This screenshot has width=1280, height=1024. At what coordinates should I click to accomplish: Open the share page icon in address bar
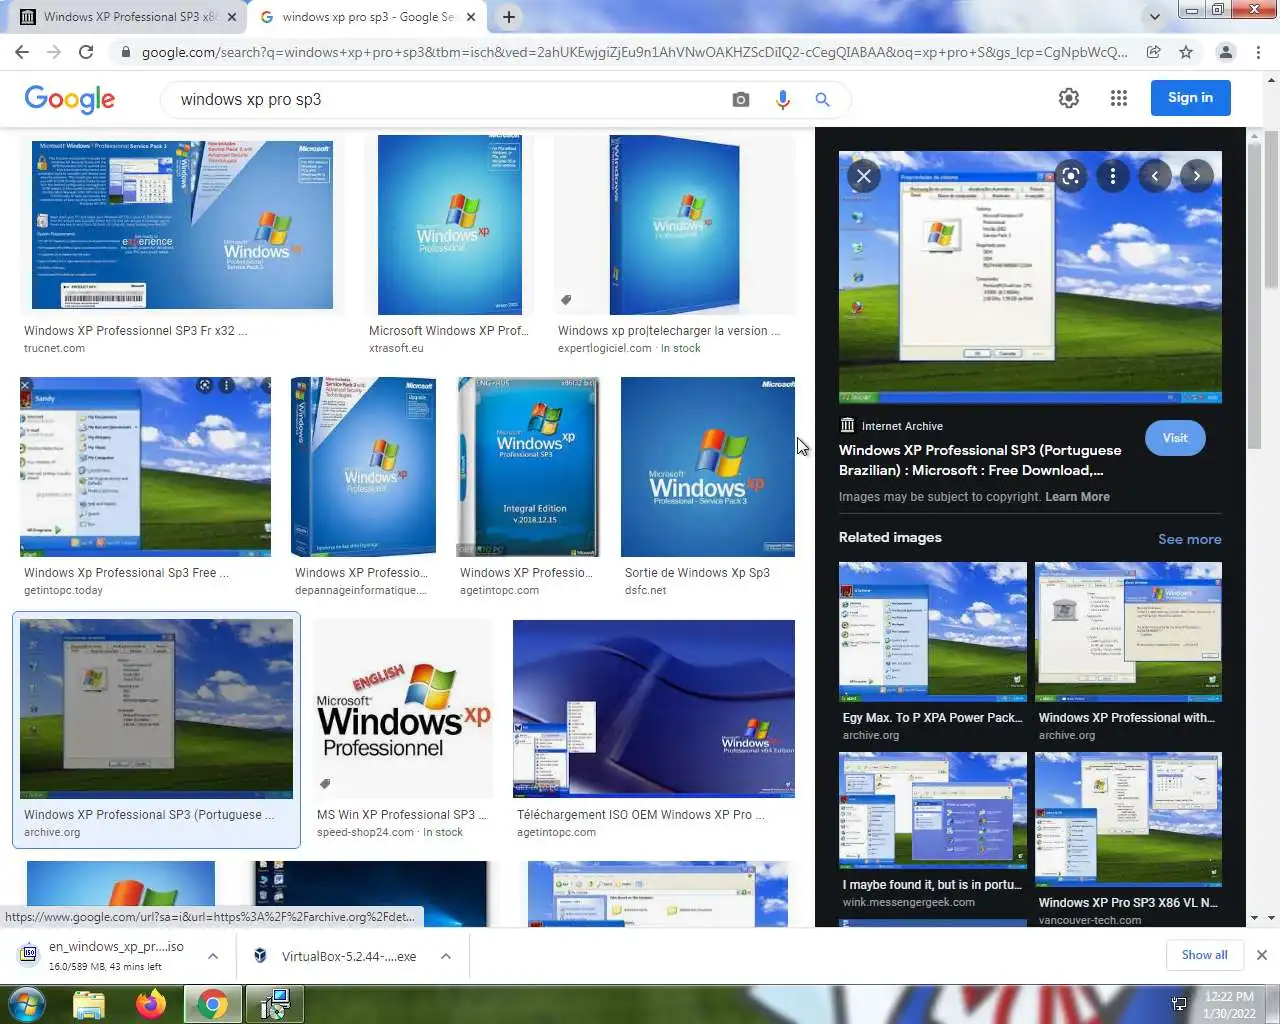pyautogui.click(x=1153, y=52)
